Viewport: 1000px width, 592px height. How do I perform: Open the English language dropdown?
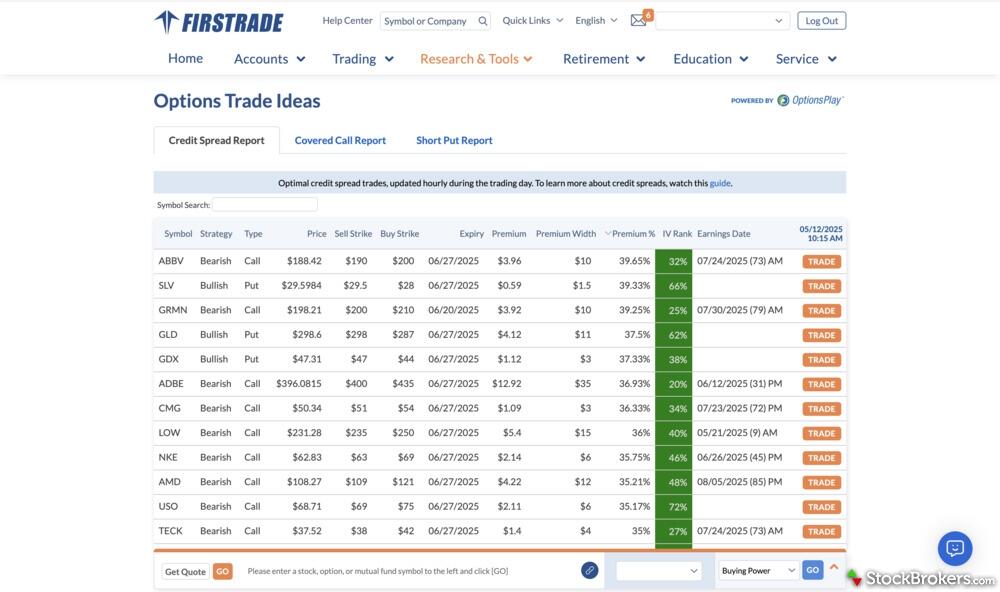click(596, 21)
